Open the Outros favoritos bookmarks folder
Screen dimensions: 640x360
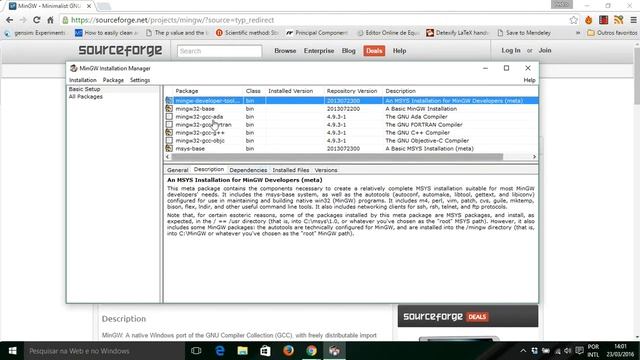click(612, 33)
